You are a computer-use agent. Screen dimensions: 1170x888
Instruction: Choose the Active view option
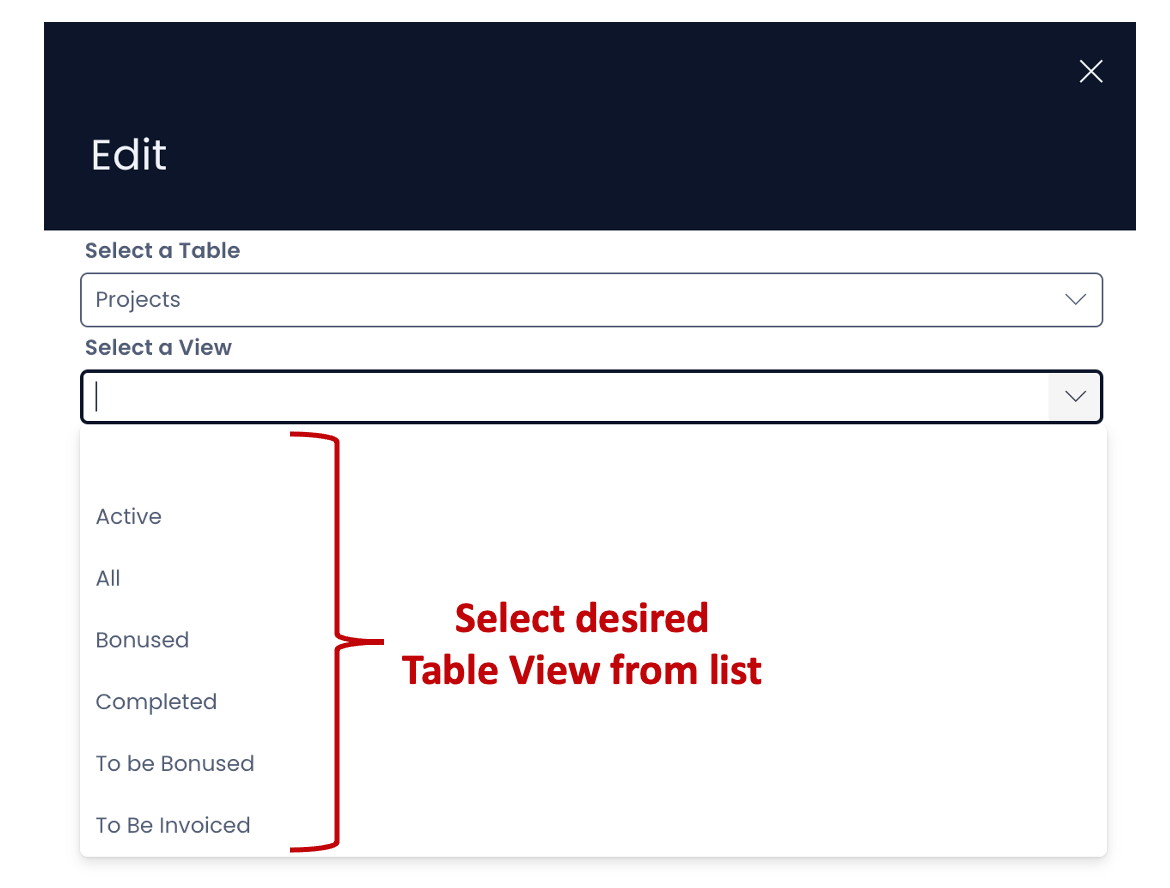click(x=593, y=516)
